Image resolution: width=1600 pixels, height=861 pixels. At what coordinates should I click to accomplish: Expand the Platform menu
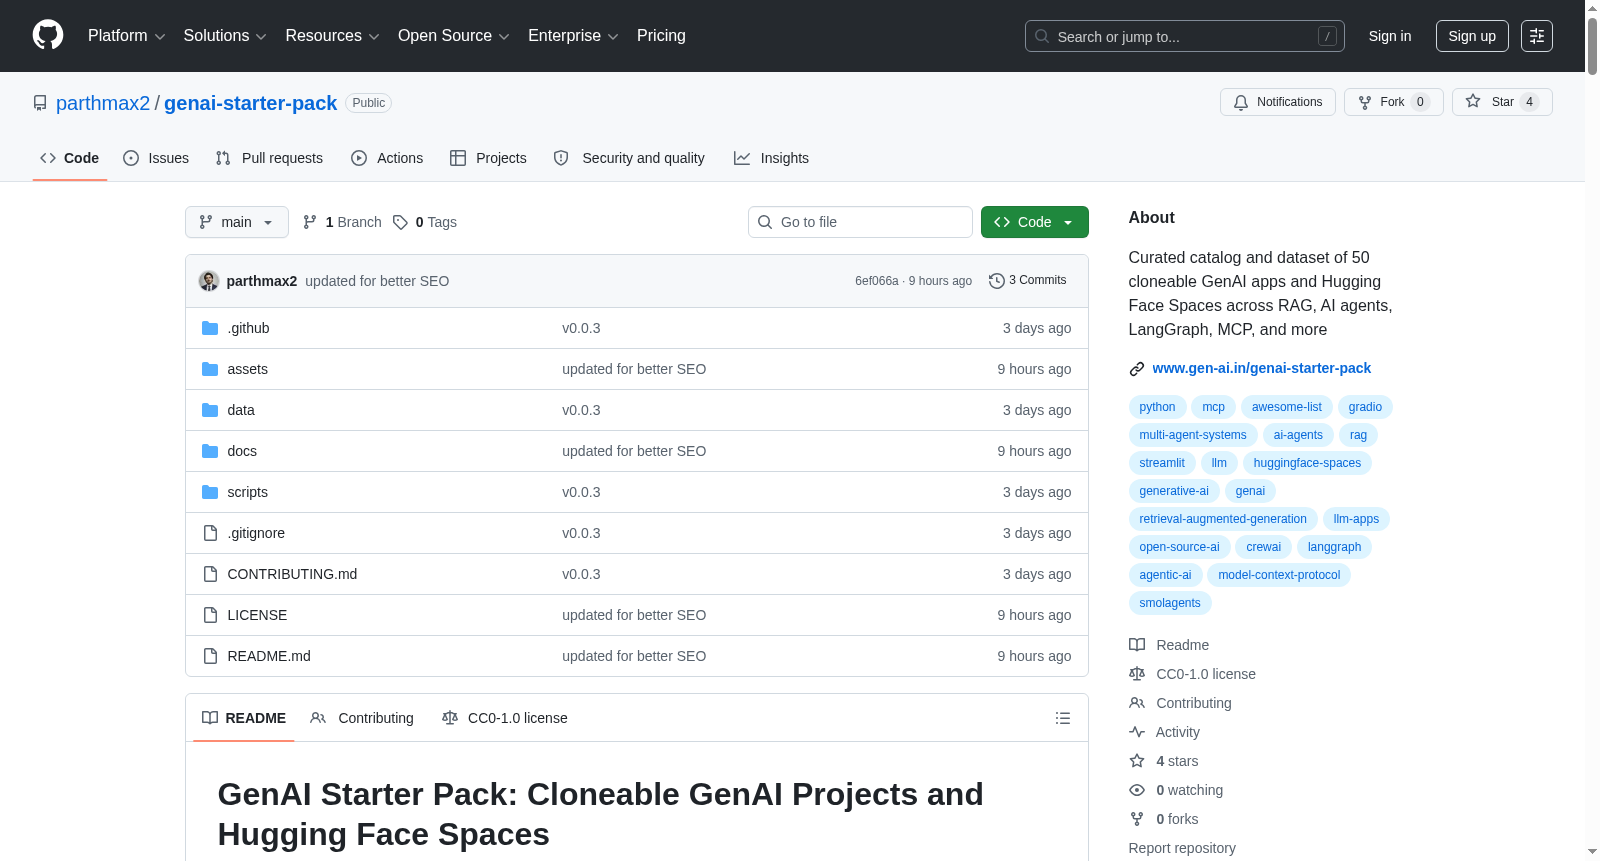pyautogui.click(x=127, y=36)
